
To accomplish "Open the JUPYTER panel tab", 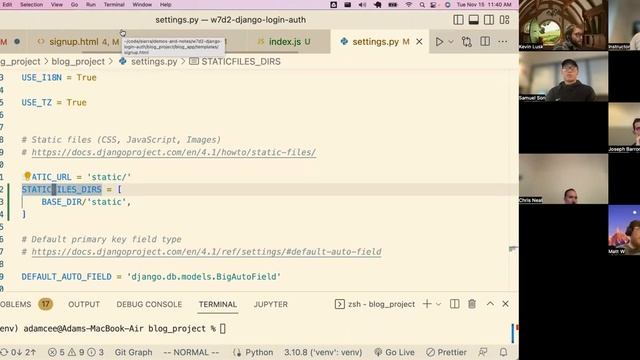I will [271, 304].
